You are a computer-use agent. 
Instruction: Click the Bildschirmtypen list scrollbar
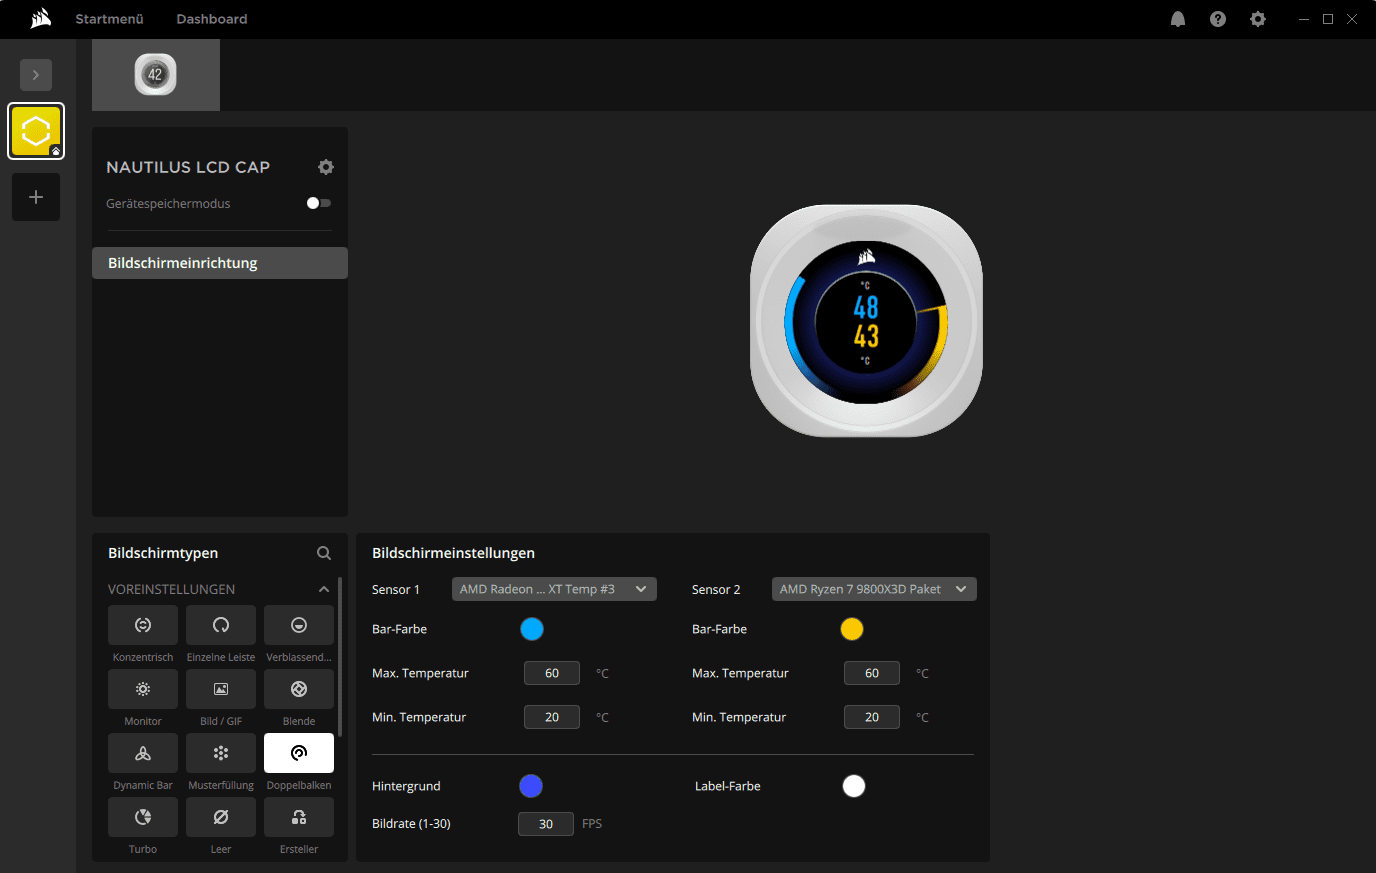(x=340, y=657)
